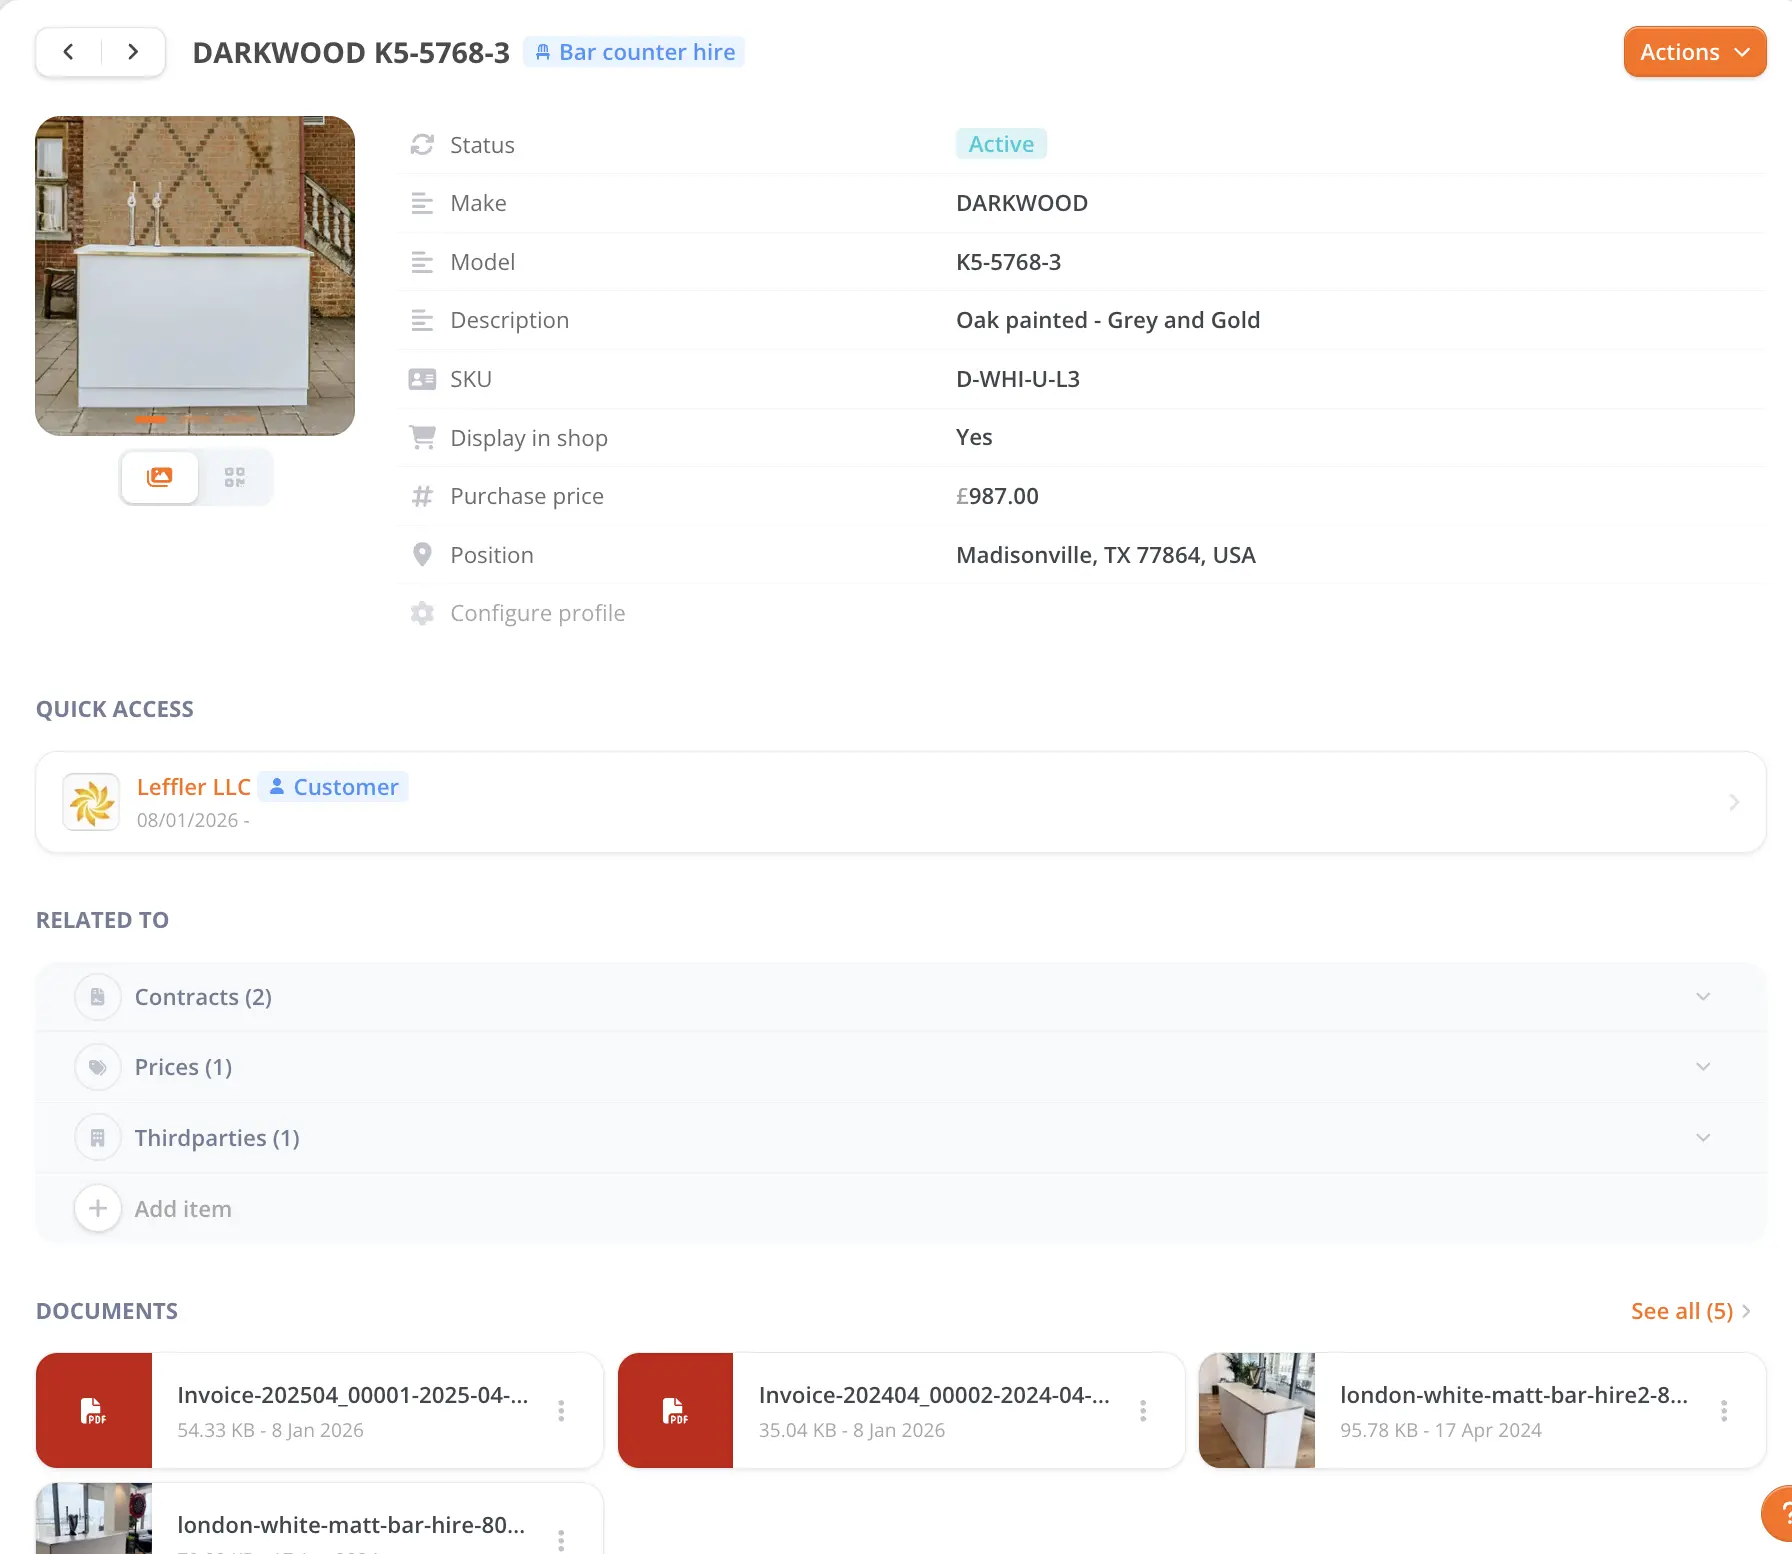Screen dimensions: 1792x1554
Task: Go to previous item with left arrow
Action: [x=68, y=52]
